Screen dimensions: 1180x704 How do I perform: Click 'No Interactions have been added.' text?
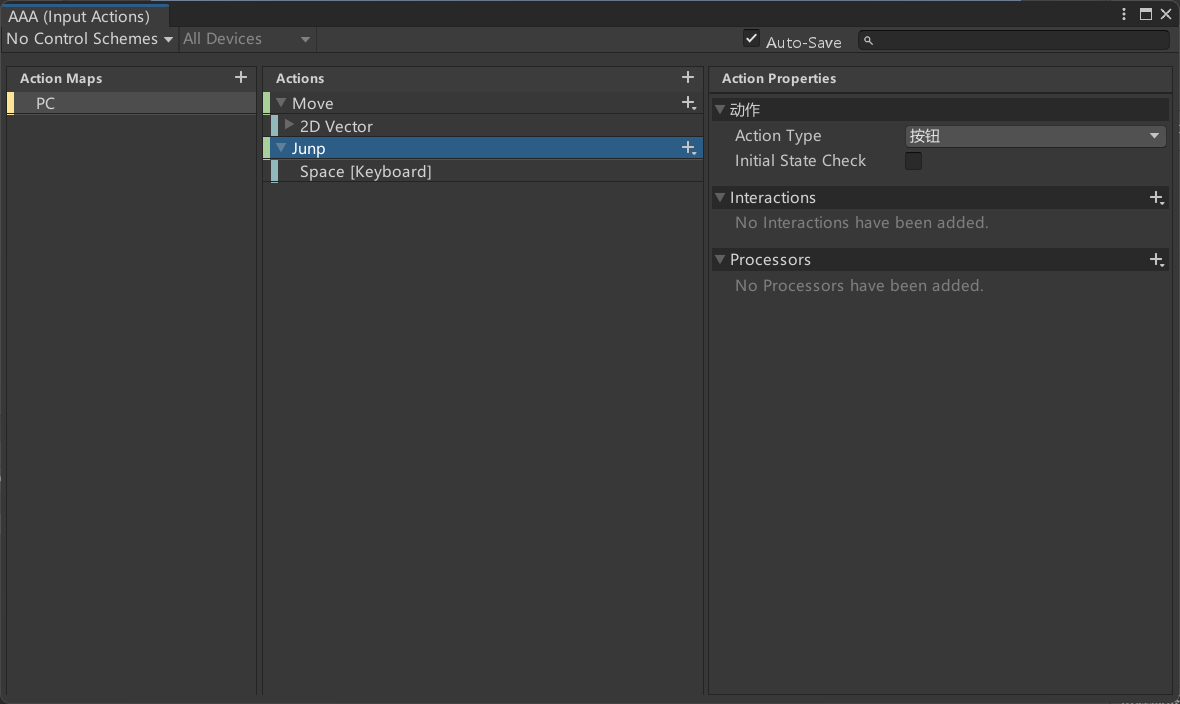pyautogui.click(x=862, y=223)
